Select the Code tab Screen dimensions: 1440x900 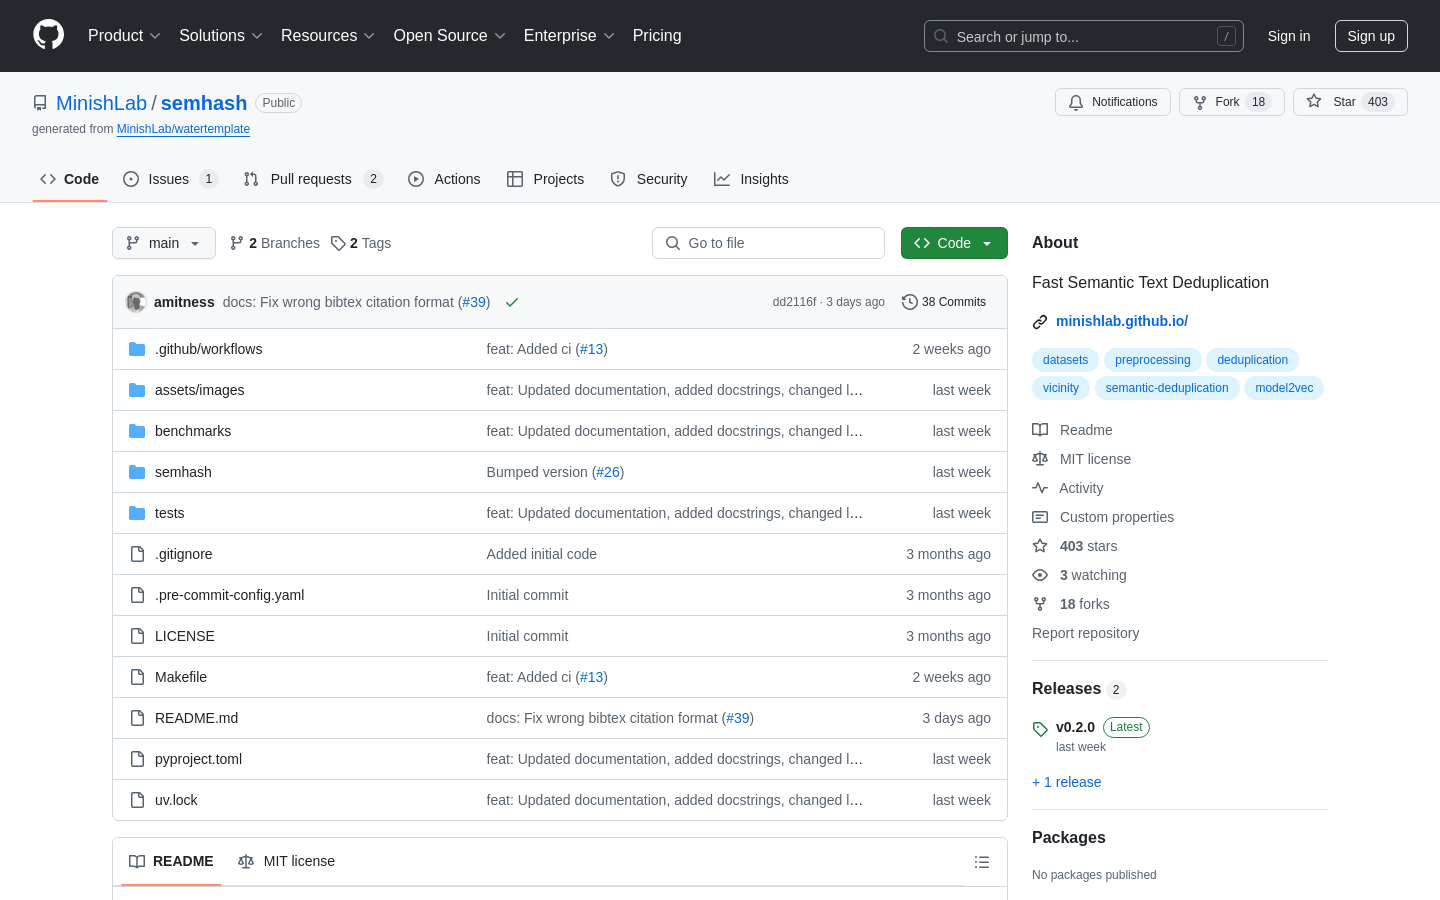(70, 179)
